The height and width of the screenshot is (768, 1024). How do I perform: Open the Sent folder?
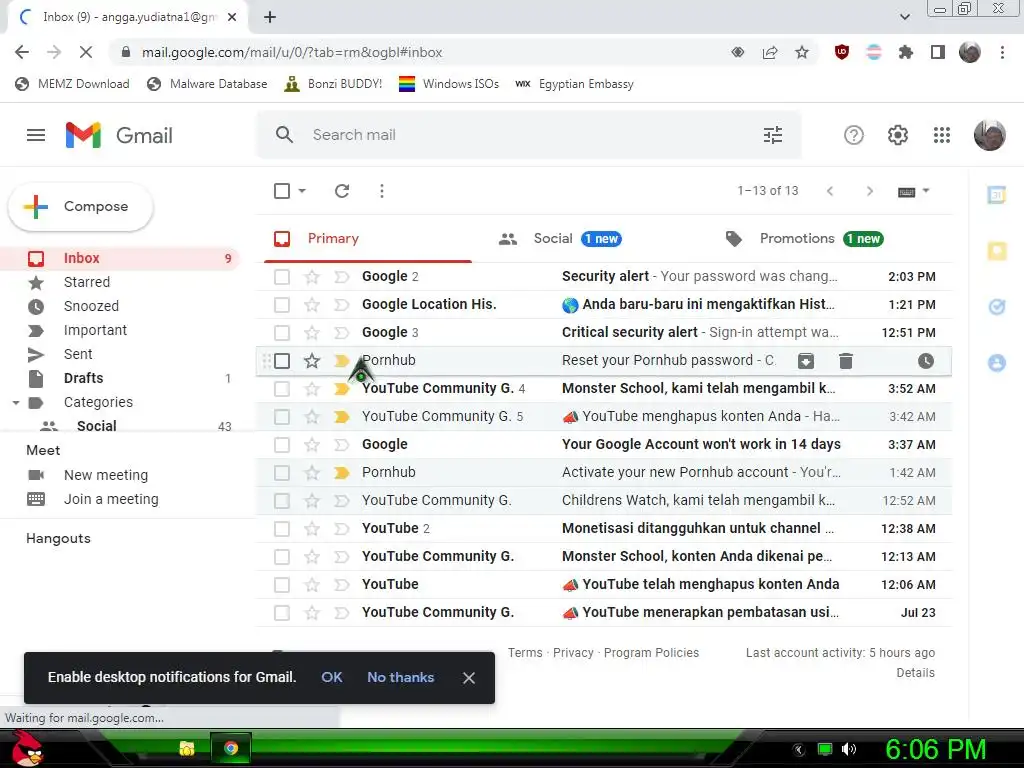tap(78, 354)
